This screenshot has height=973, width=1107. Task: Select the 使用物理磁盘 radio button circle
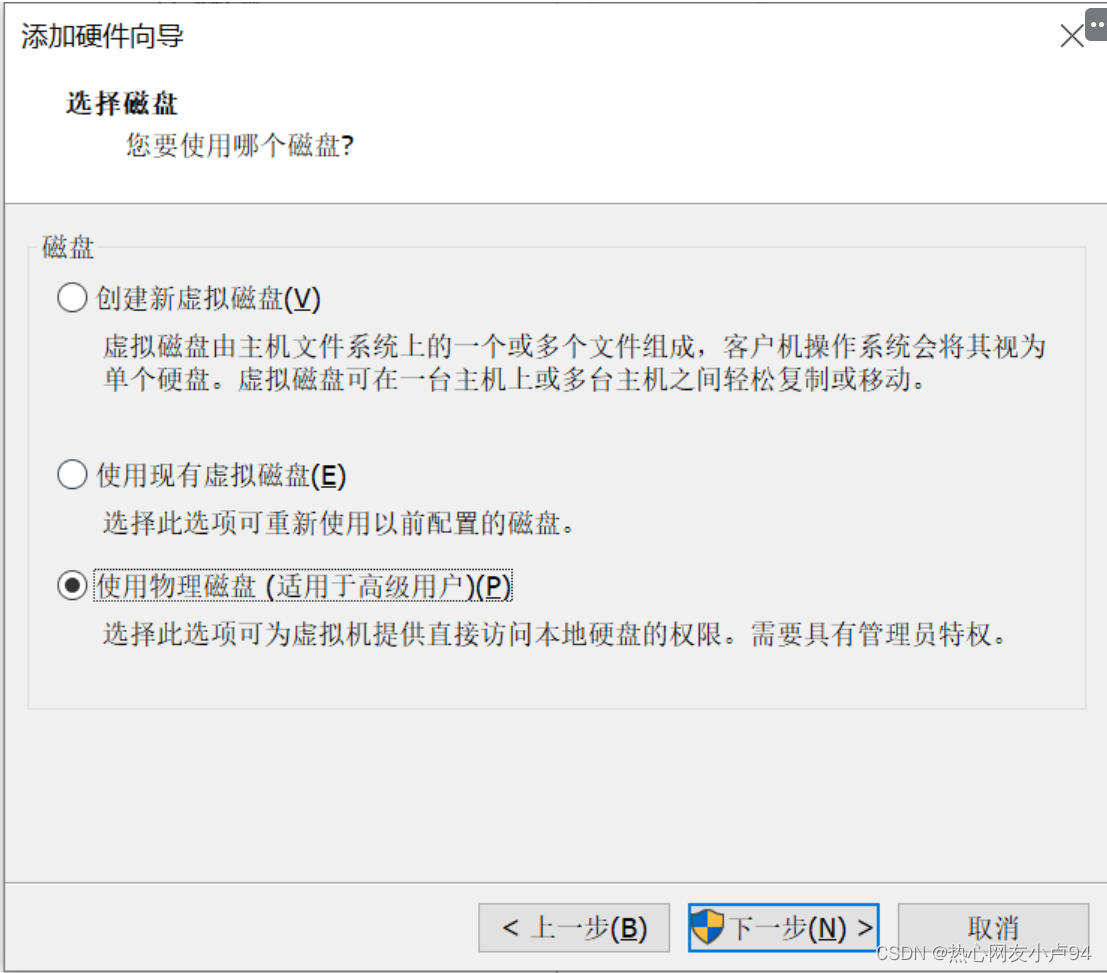[x=72, y=585]
